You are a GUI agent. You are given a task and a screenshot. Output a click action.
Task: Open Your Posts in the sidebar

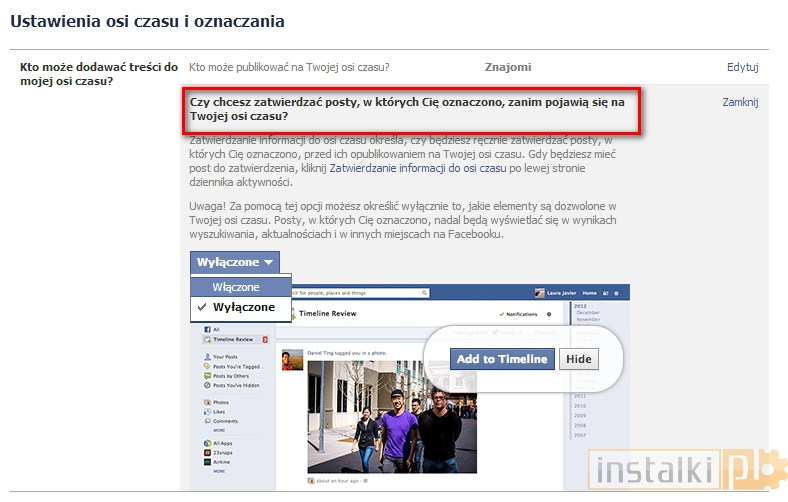click(x=221, y=357)
